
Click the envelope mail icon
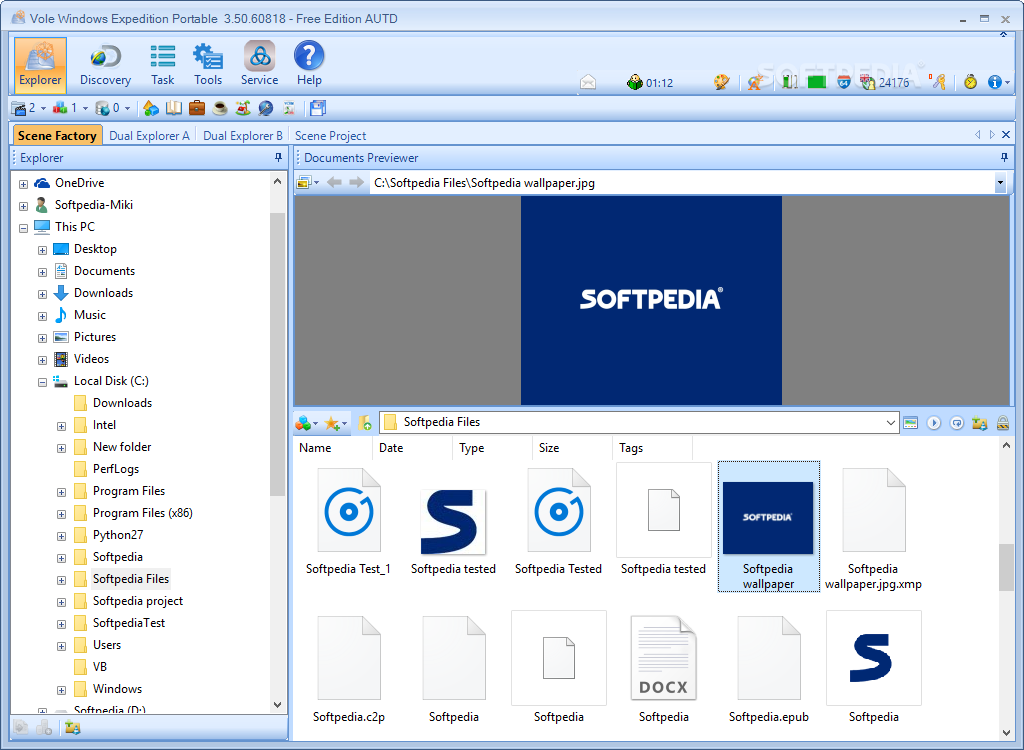coord(588,82)
